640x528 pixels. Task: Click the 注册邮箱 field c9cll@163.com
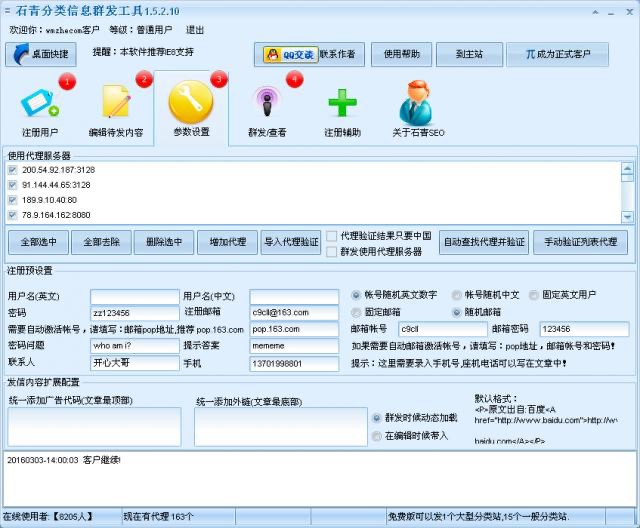point(294,313)
